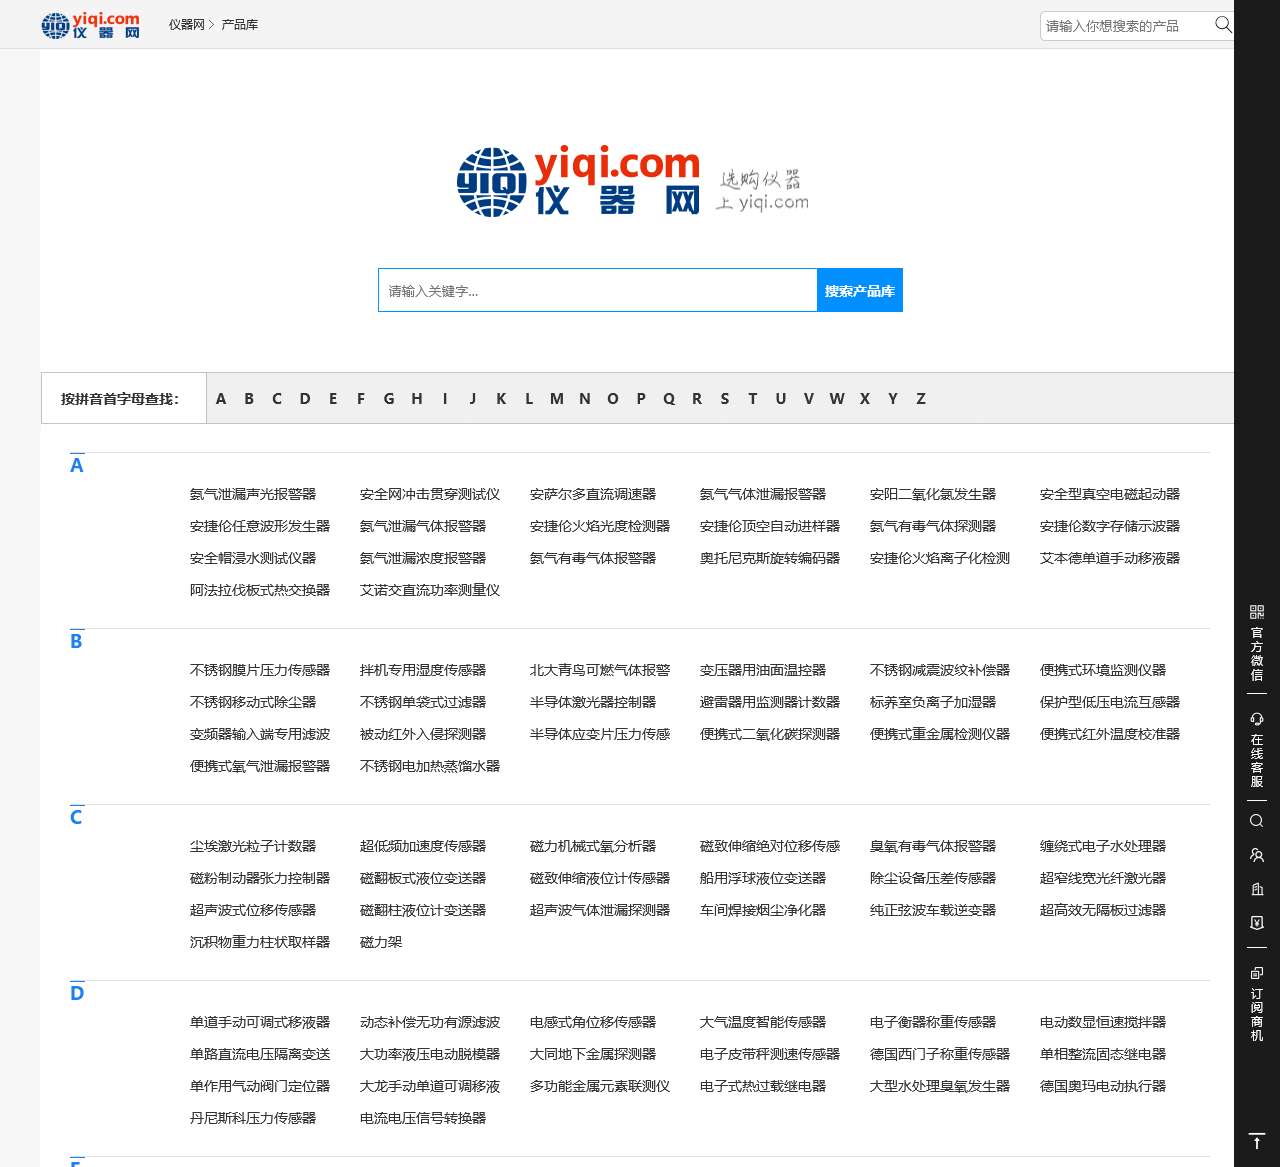
Task: Open 奥托尼克斯旋转编码器 link
Action: 770,558
